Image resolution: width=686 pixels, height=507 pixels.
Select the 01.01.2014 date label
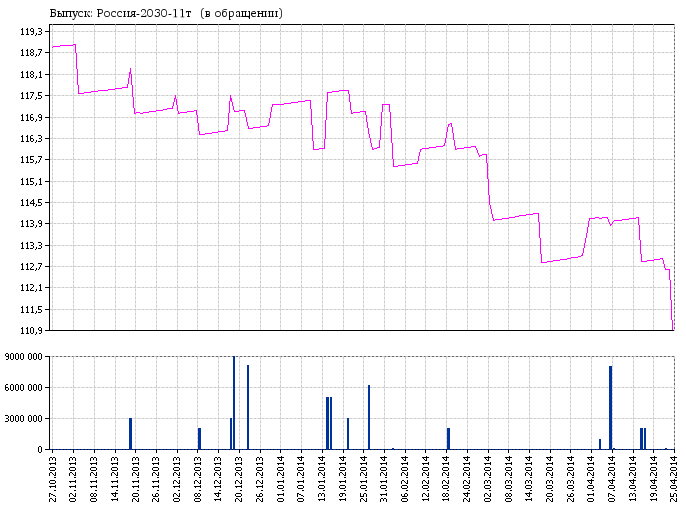(281, 477)
